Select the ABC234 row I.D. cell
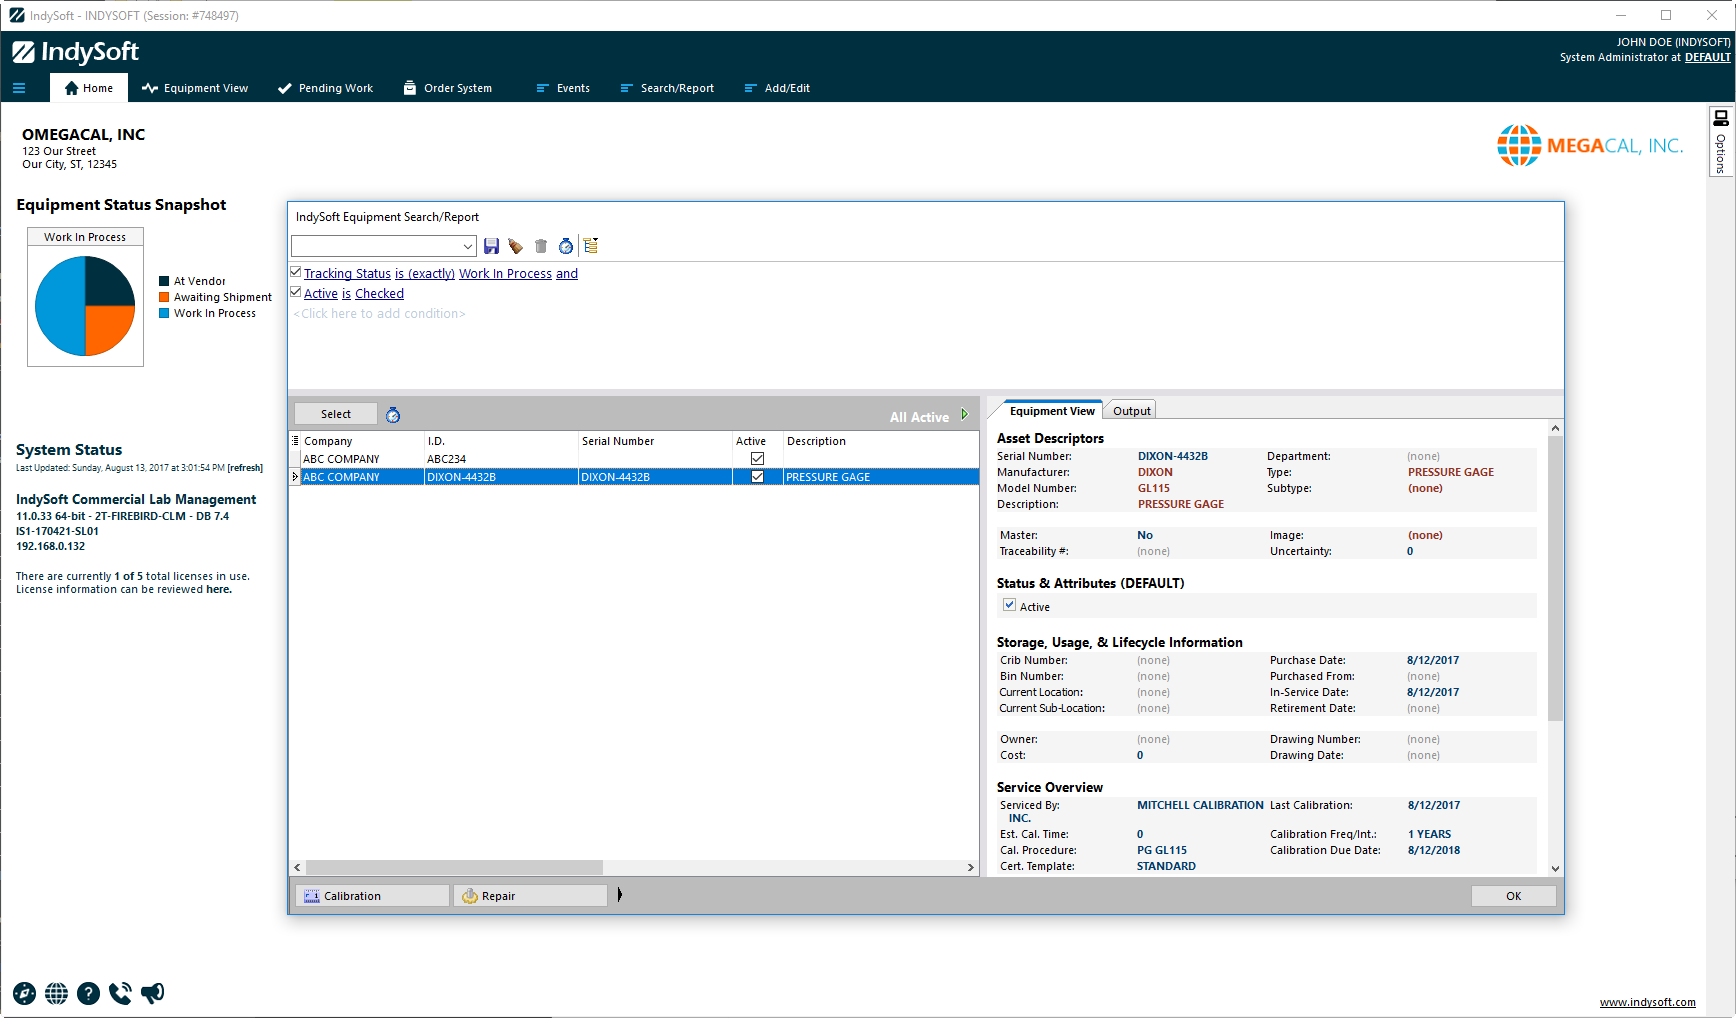This screenshot has height=1018, width=1736. pyautogui.click(x=501, y=459)
